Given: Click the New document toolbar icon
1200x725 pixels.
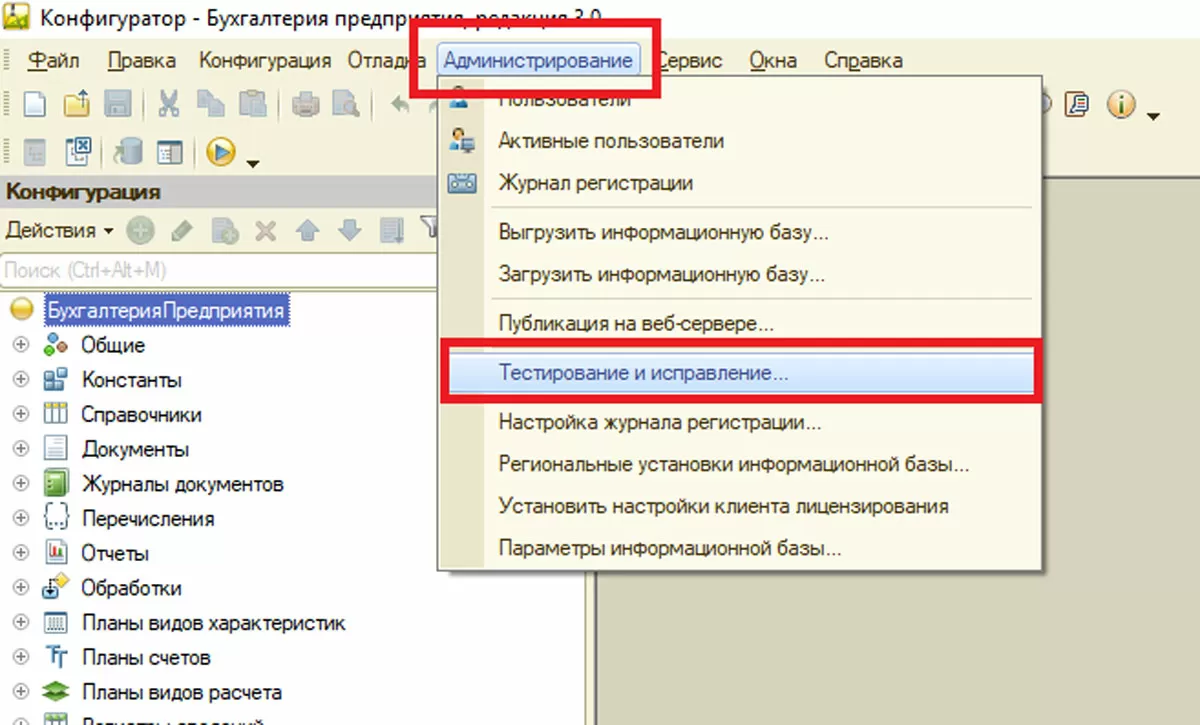Looking at the screenshot, I should pos(35,104).
